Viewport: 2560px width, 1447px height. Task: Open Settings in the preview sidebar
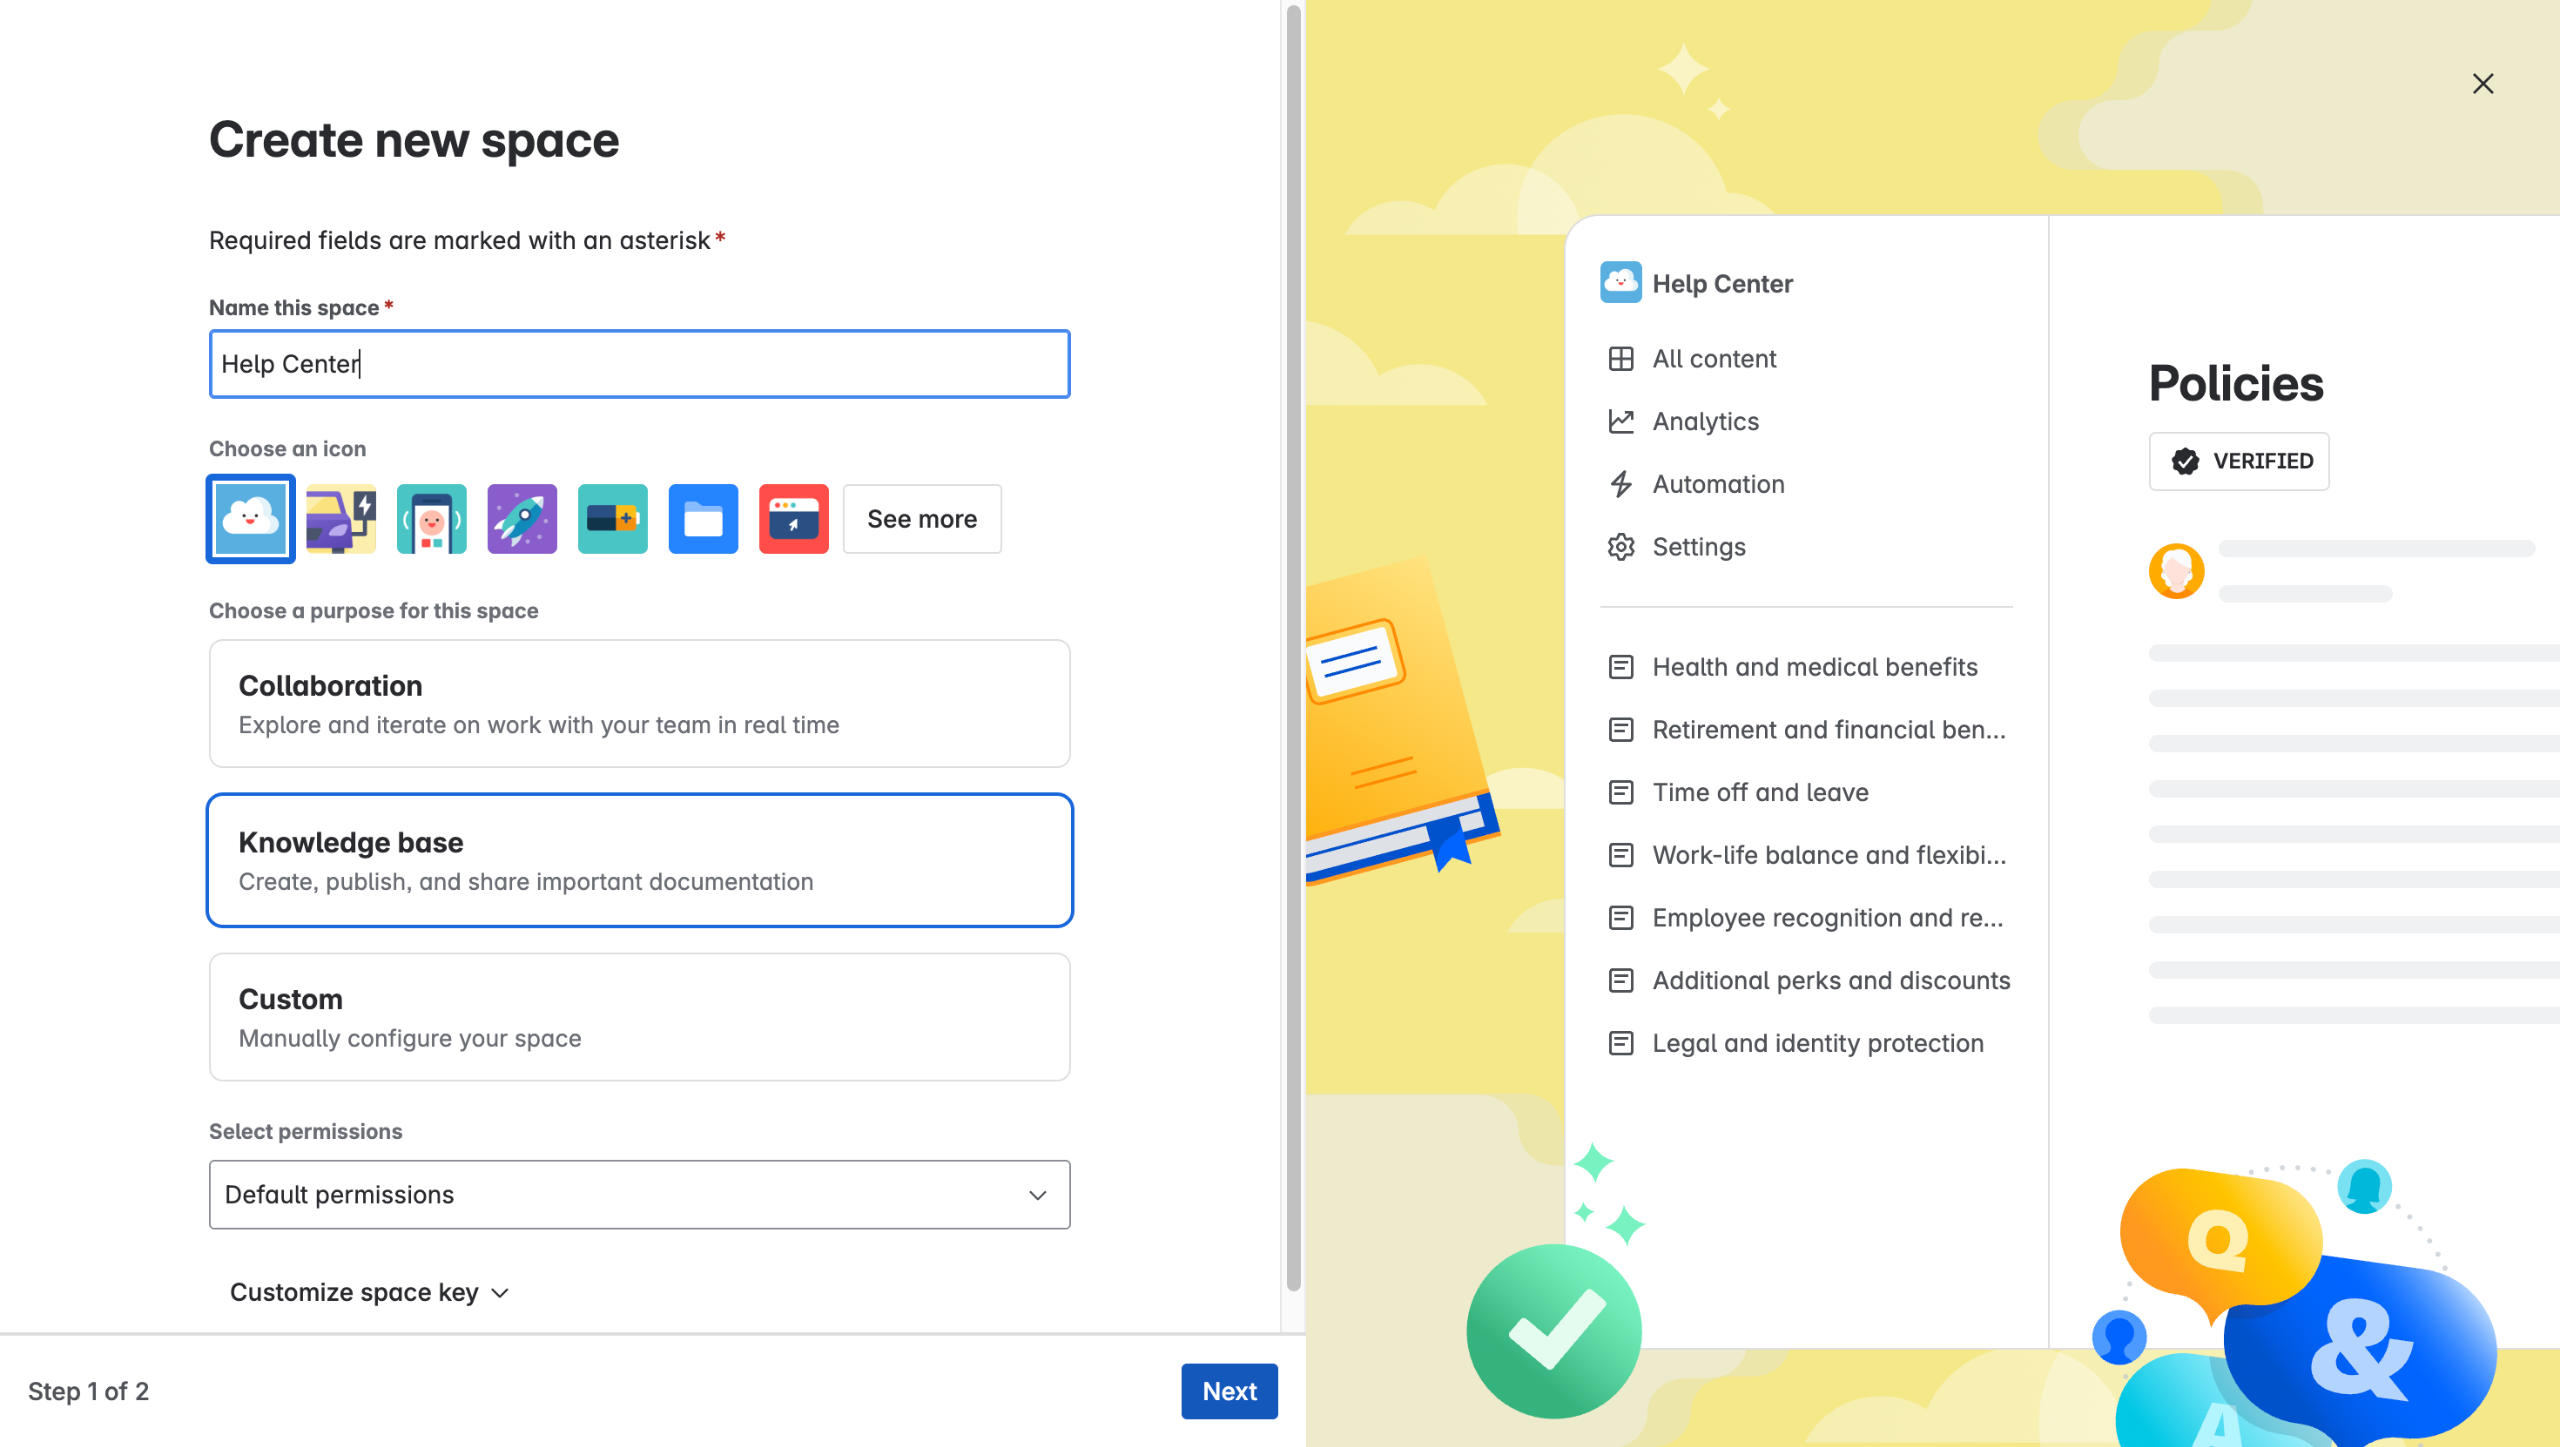pyautogui.click(x=1699, y=547)
